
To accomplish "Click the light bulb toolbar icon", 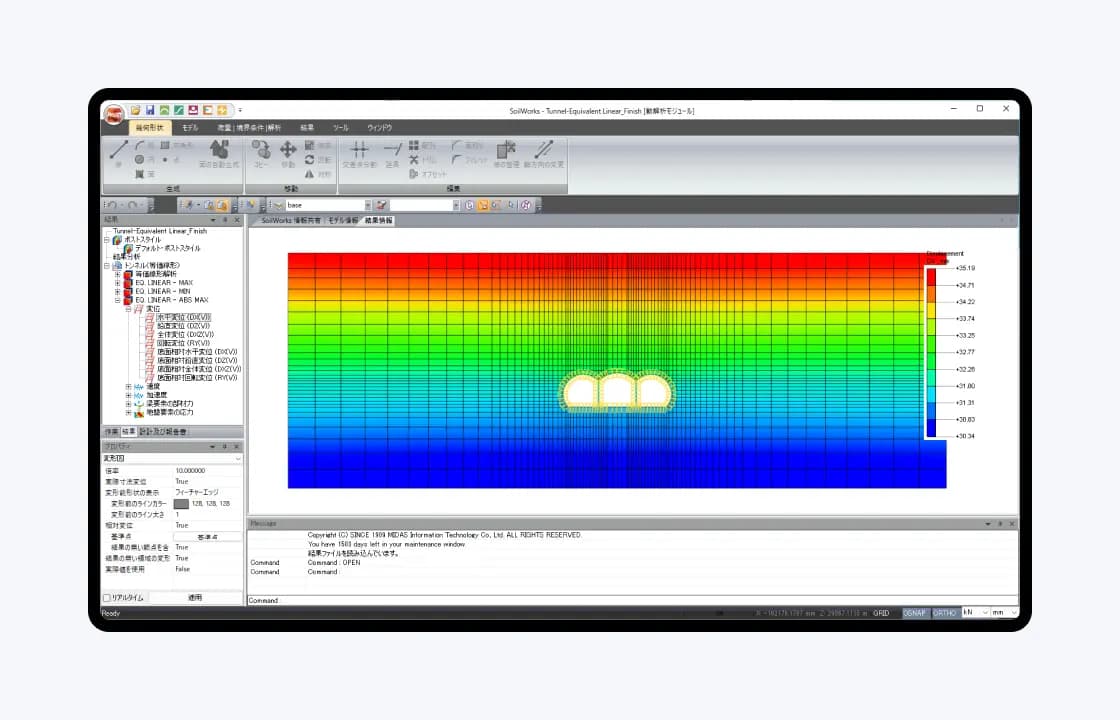I will pyautogui.click(x=250, y=206).
